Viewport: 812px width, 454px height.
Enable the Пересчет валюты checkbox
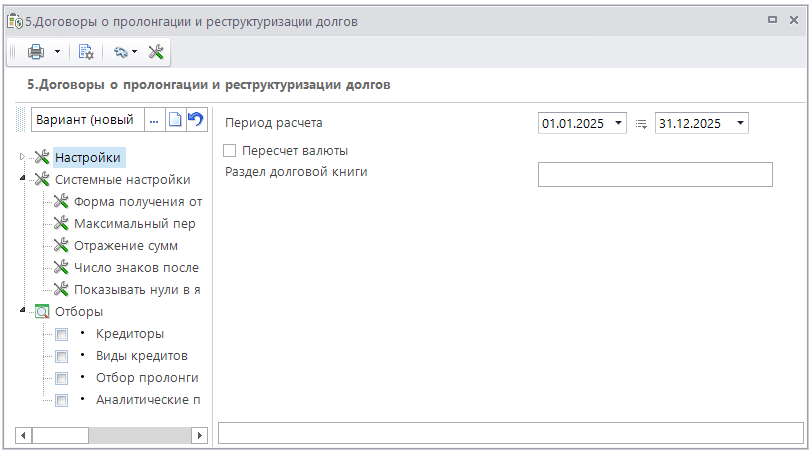point(231,150)
